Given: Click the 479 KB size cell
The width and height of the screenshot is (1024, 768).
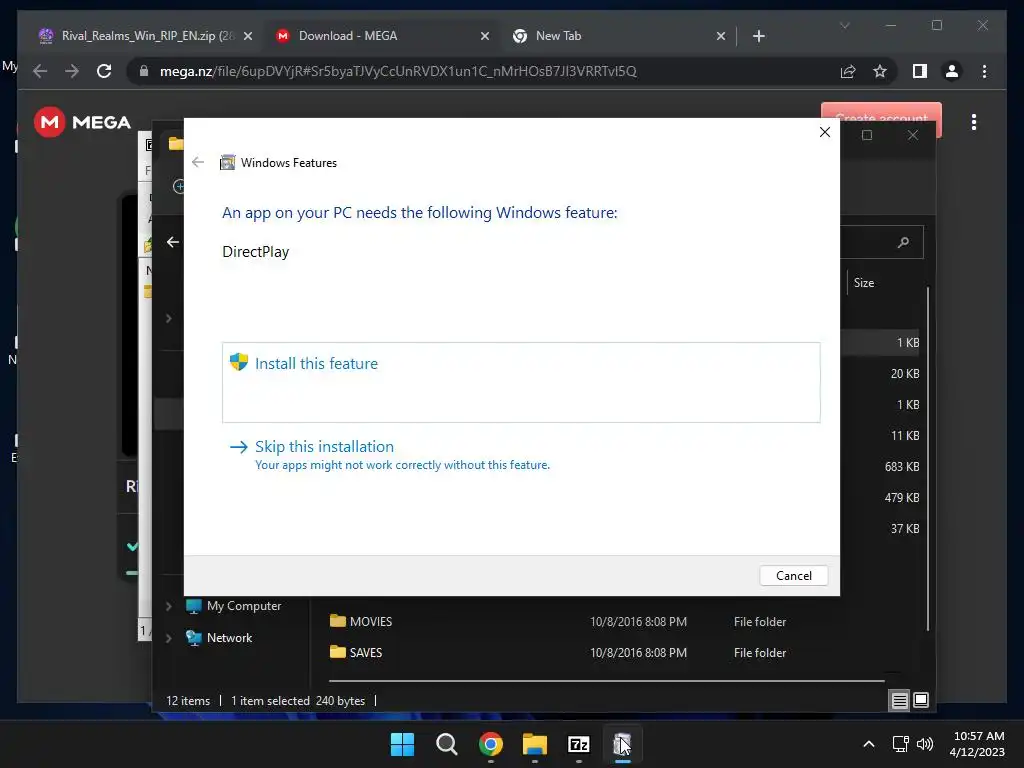Looking at the screenshot, I should point(902,498).
